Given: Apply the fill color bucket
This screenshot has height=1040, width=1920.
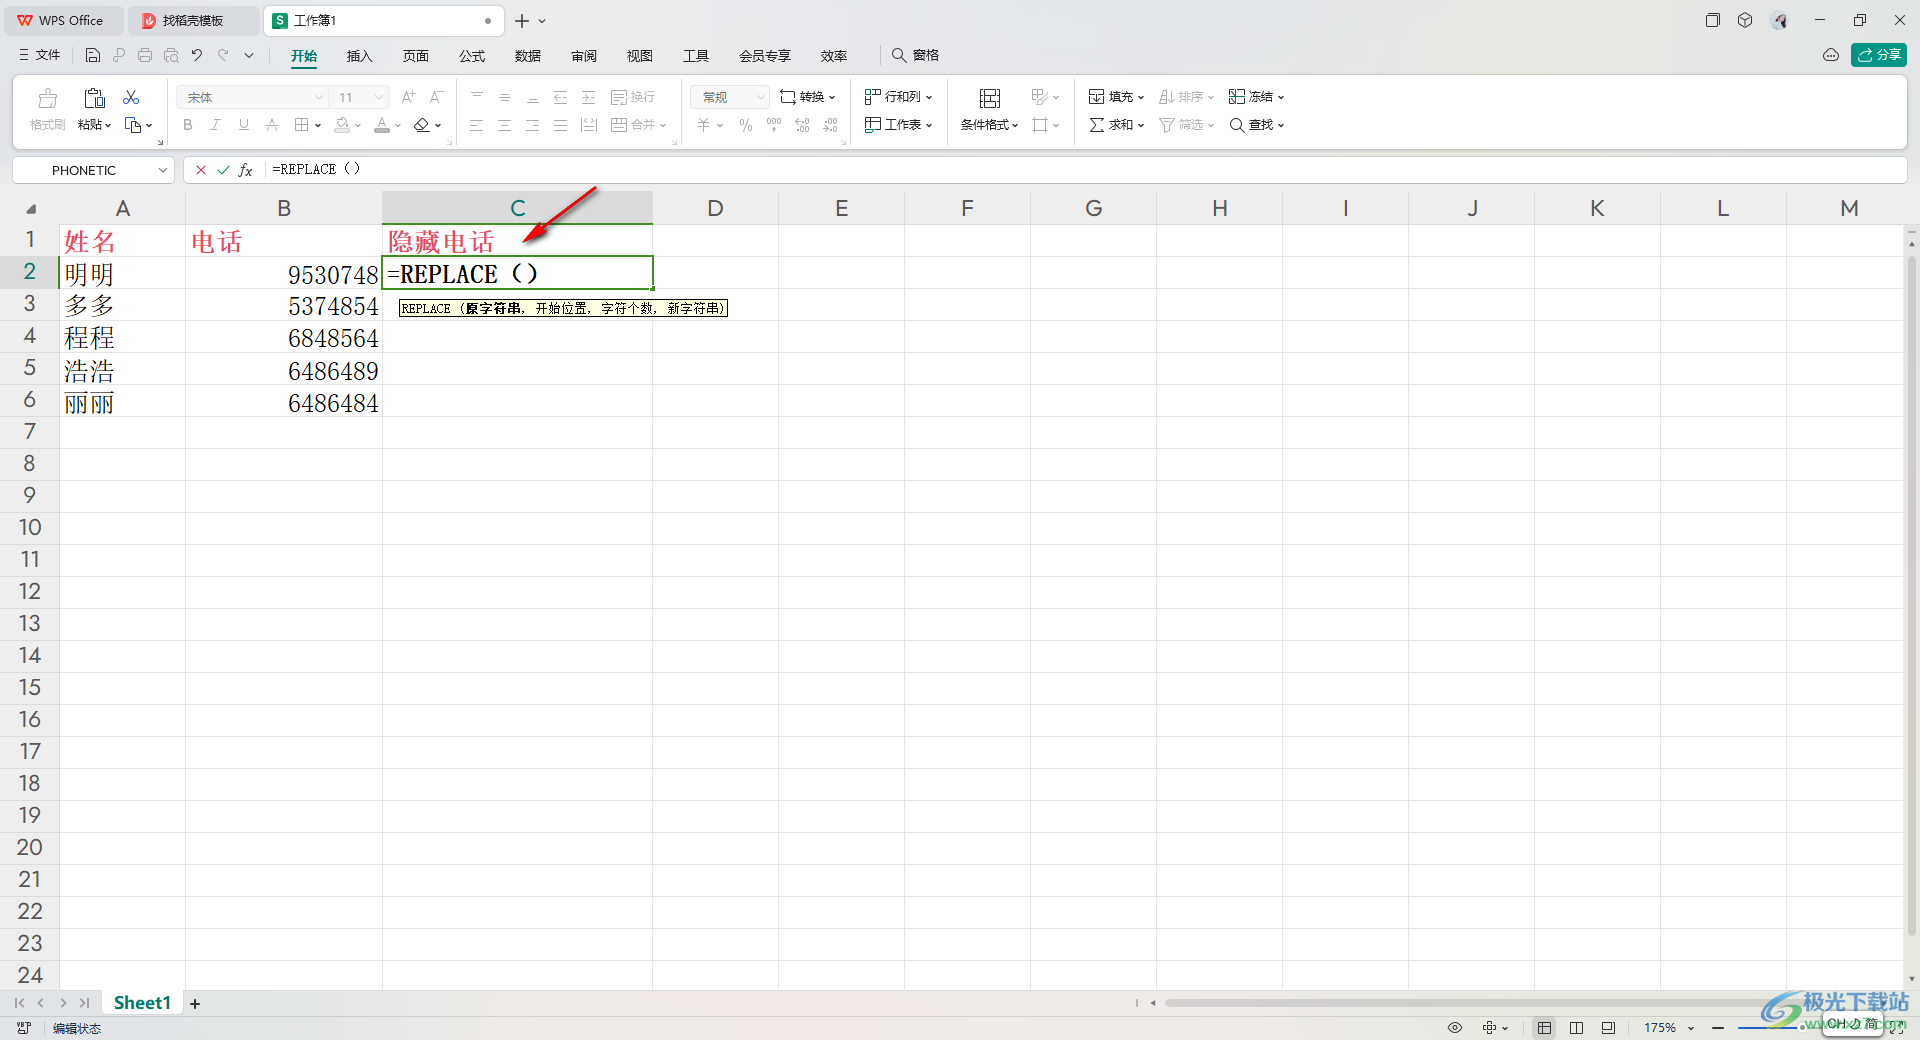Looking at the screenshot, I should tap(343, 125).
